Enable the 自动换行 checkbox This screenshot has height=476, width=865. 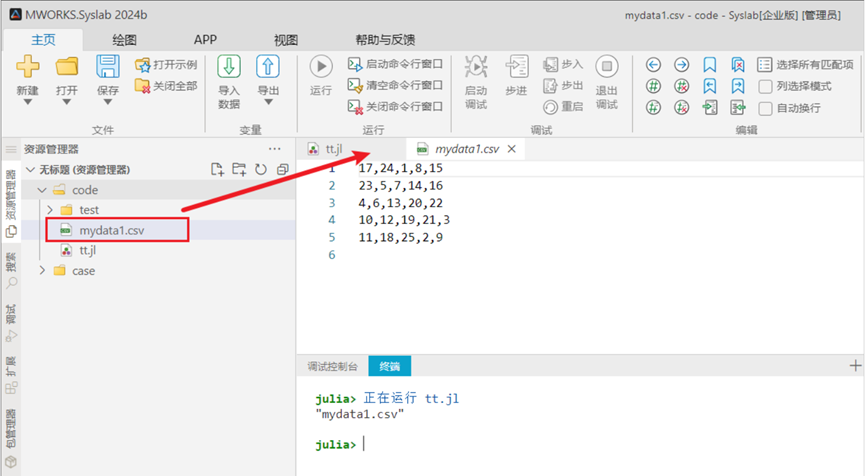click(x=765, y=108)
